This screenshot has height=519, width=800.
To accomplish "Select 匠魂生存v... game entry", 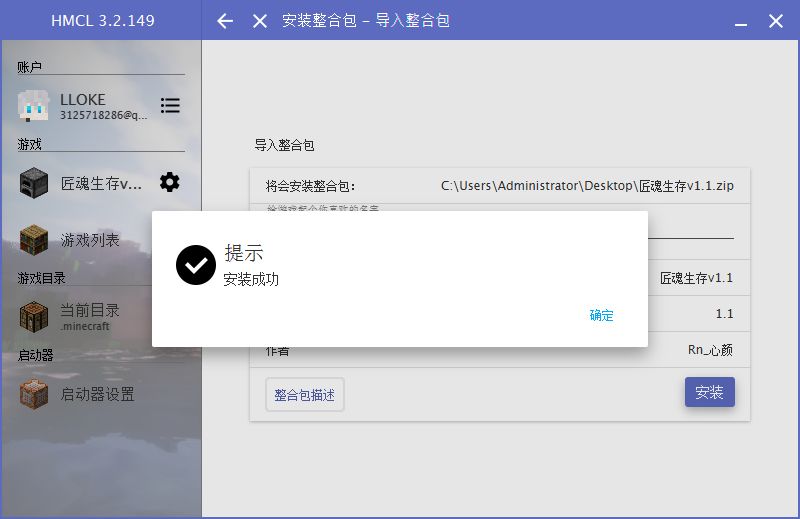I will (101, 183).
